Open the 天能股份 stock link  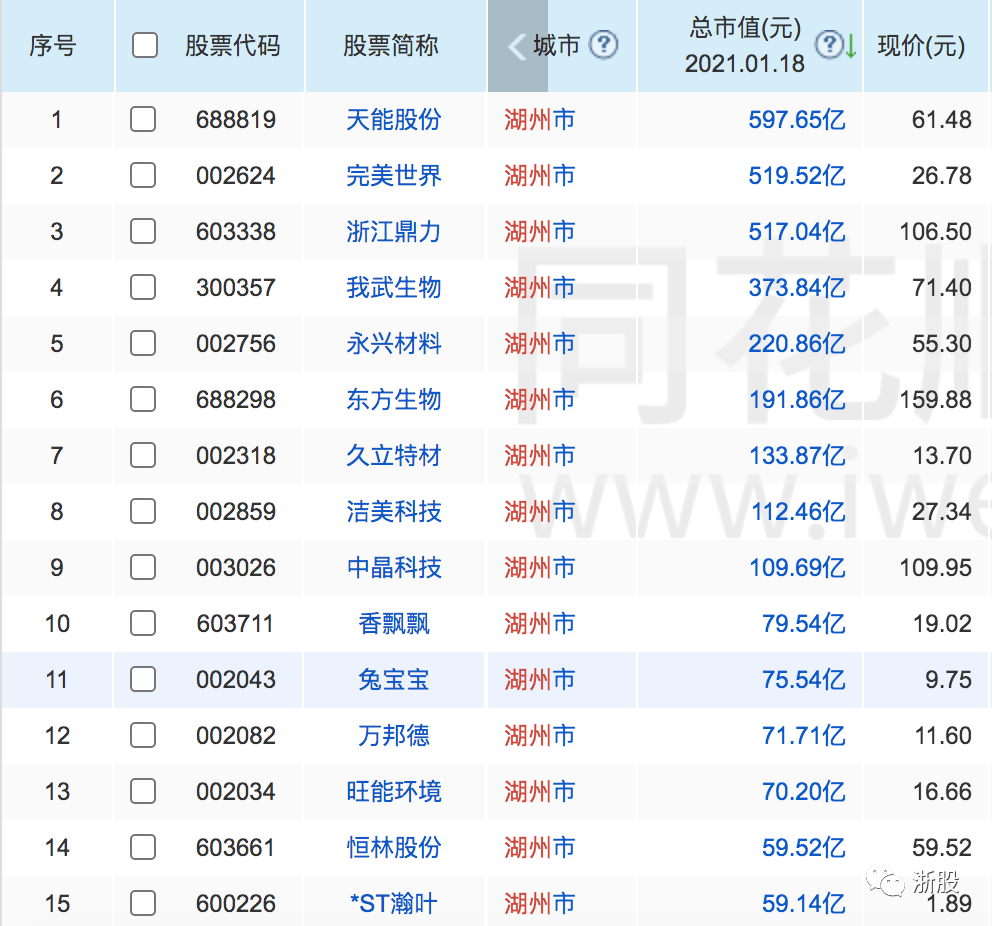click(394, 120)
